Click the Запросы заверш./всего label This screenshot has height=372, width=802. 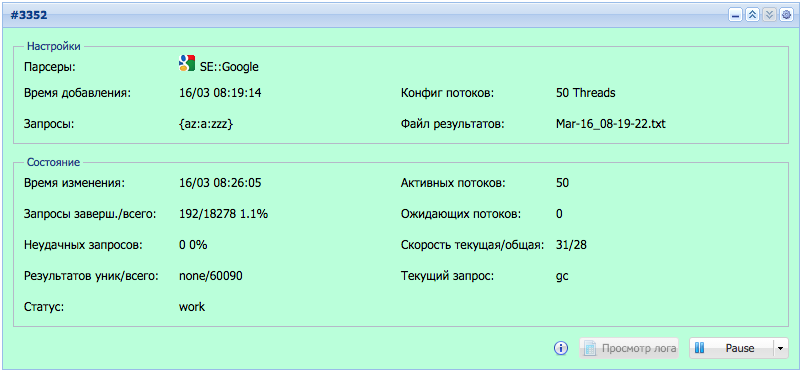90,214
